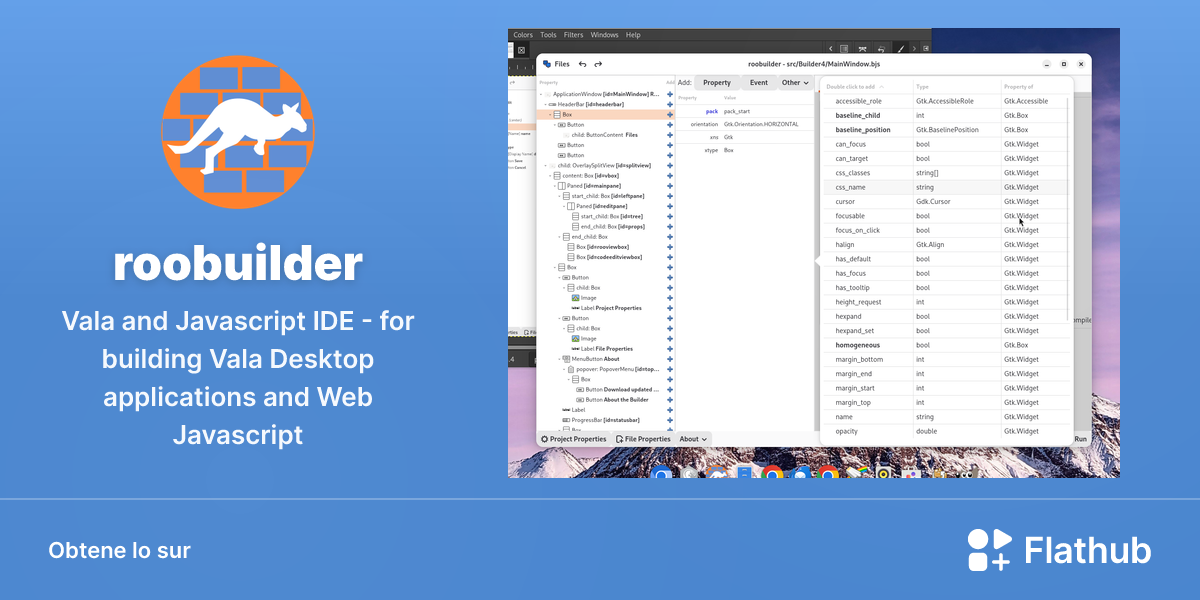Click plus on content: Box vbox row

670,176
